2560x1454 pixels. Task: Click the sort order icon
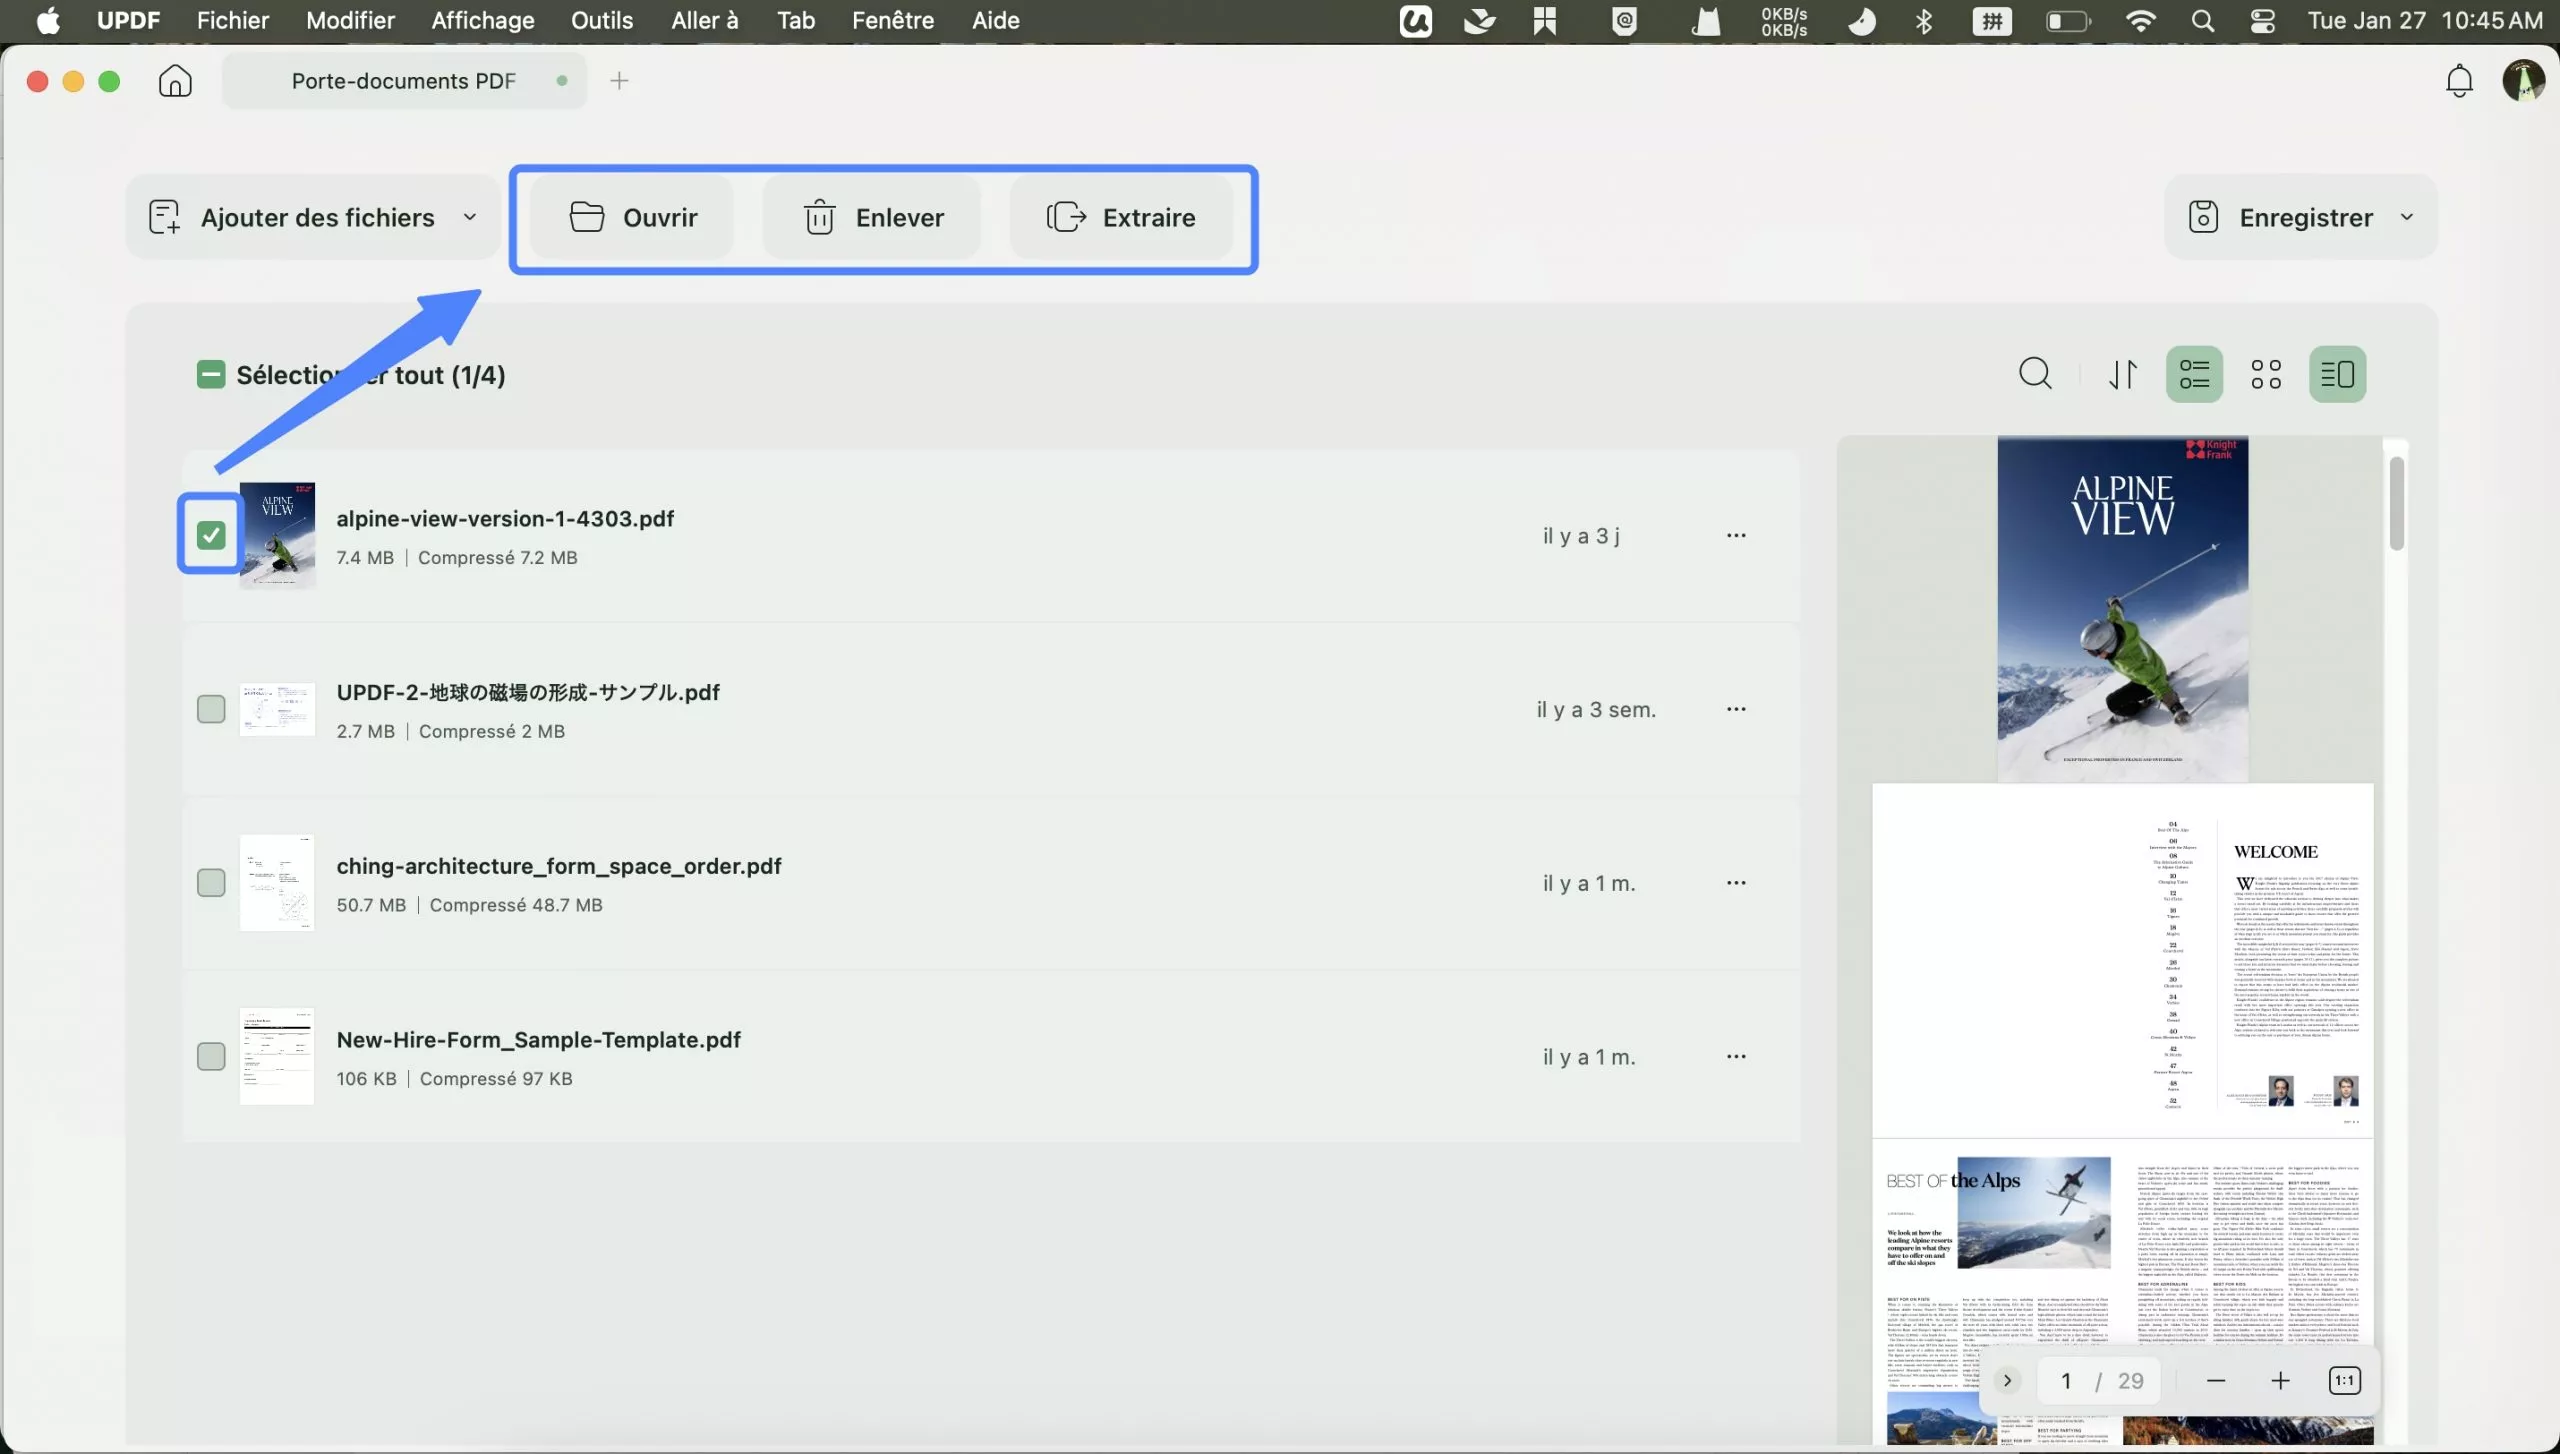tap(2124, 373)
